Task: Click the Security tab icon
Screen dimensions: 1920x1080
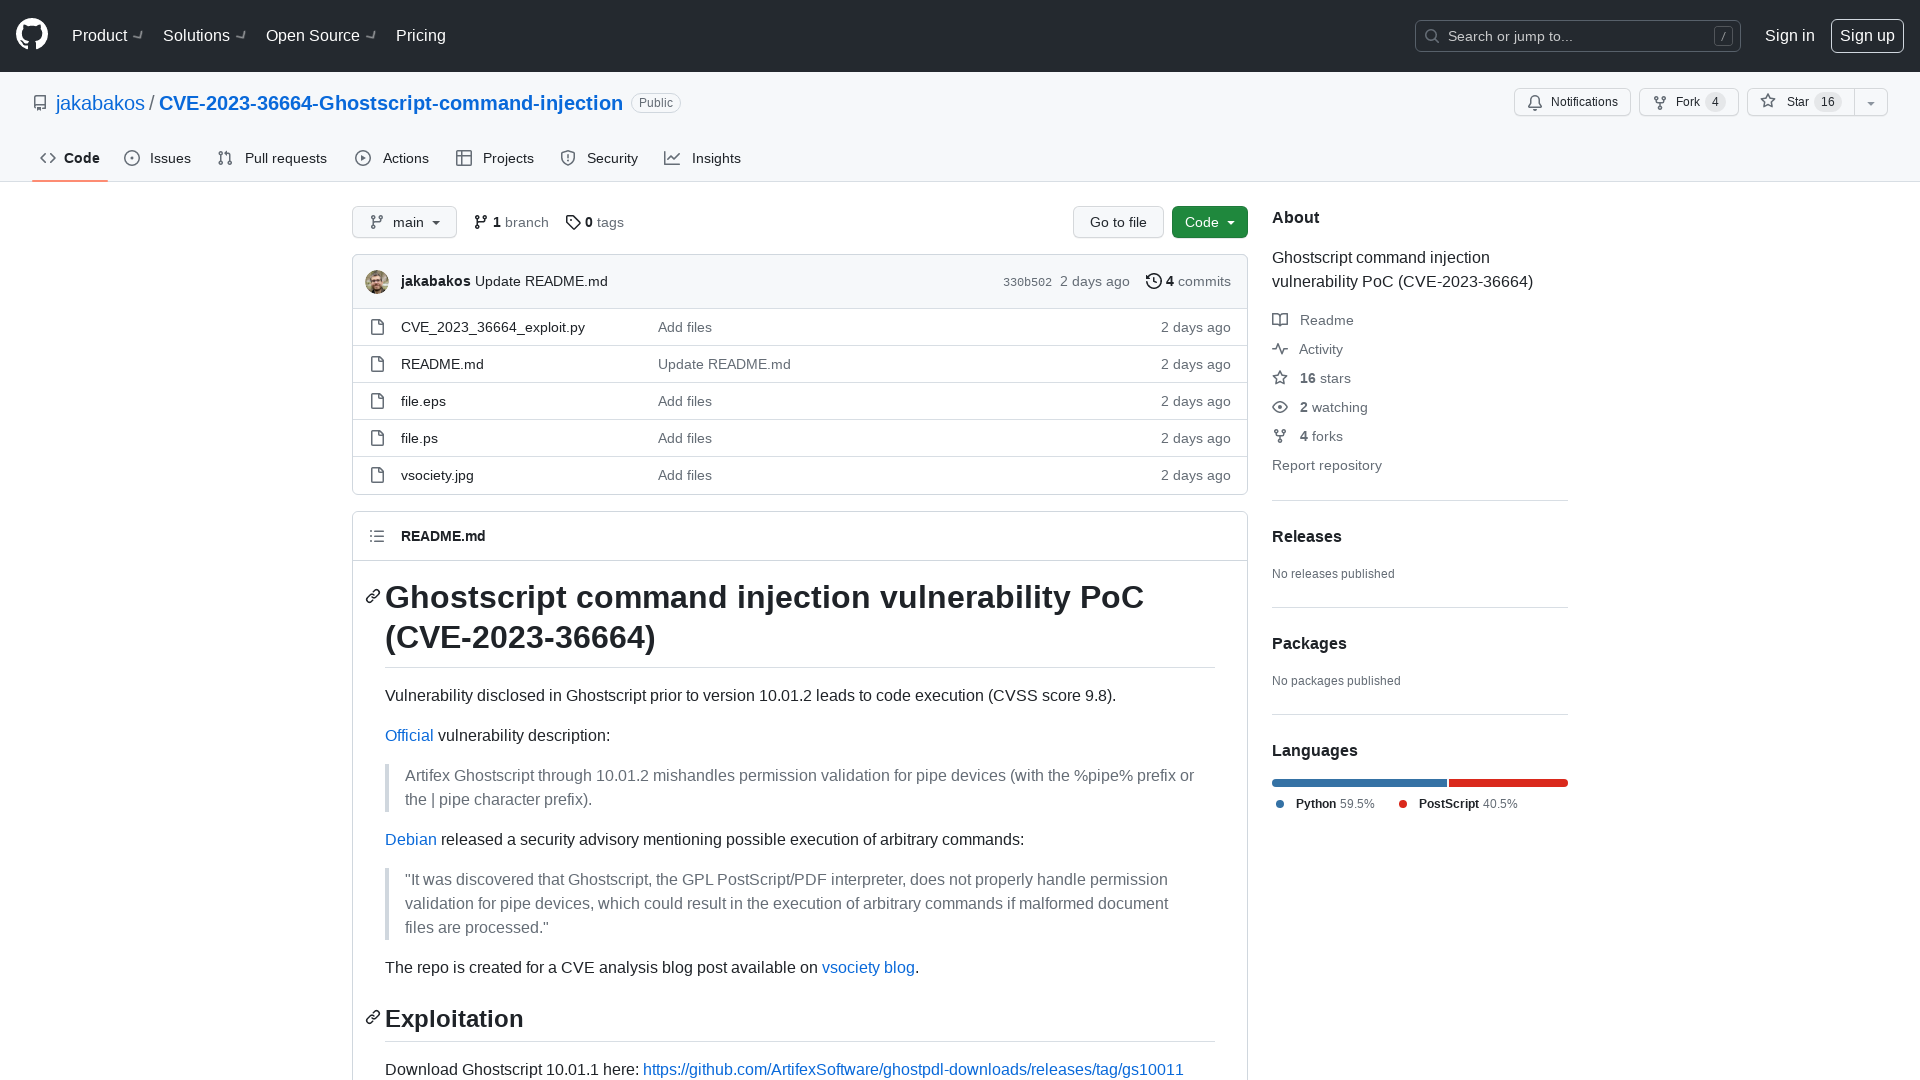Action: (x=567, y=158)
